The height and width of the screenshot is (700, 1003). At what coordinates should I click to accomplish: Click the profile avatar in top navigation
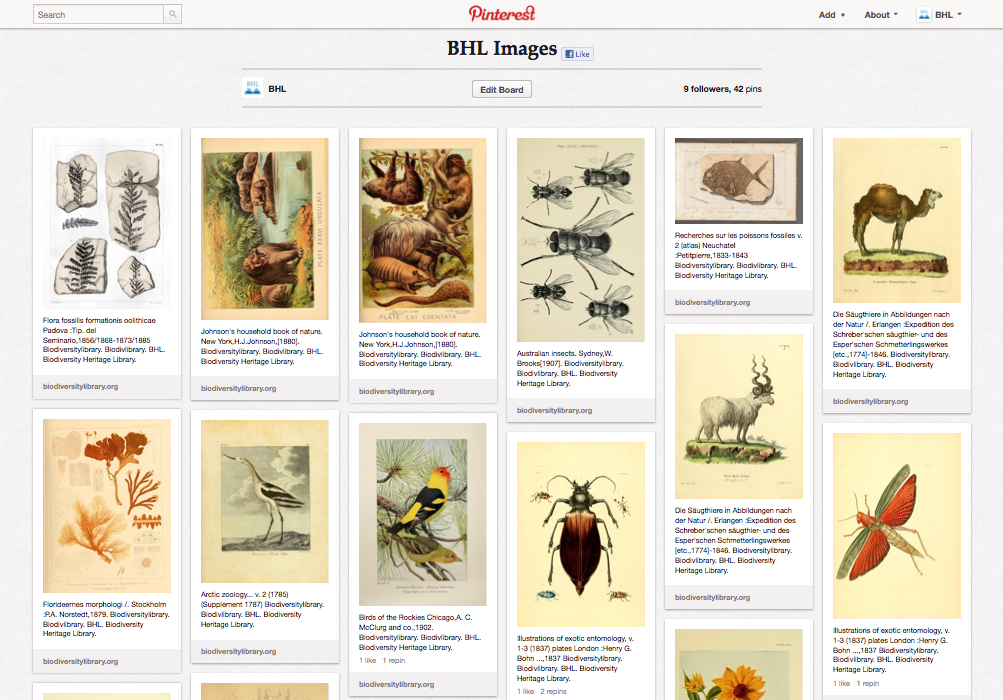click(x=924, y=14)
